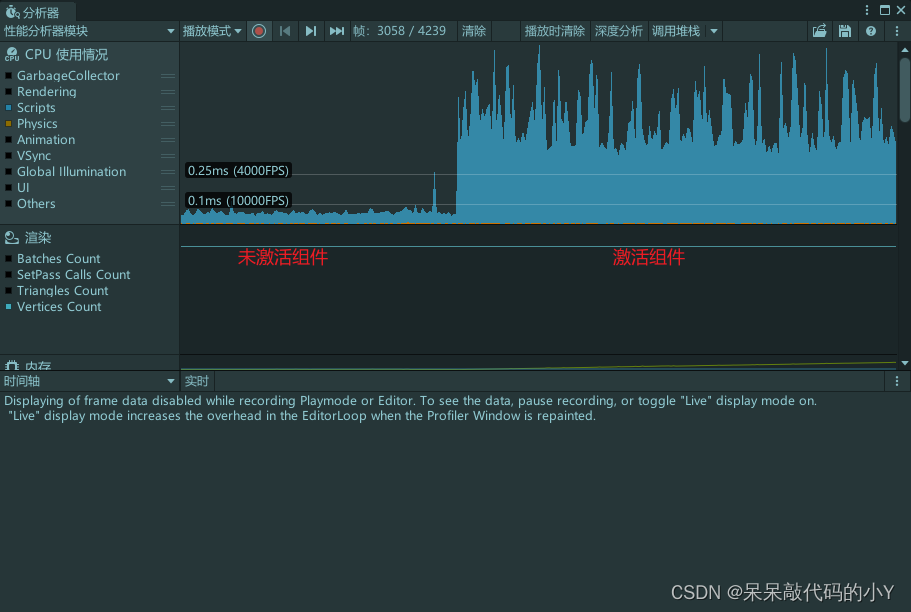Open 性能分析器模块 dropdown
The height and width of the screenshot is (612, 911).
coord(89,31)
